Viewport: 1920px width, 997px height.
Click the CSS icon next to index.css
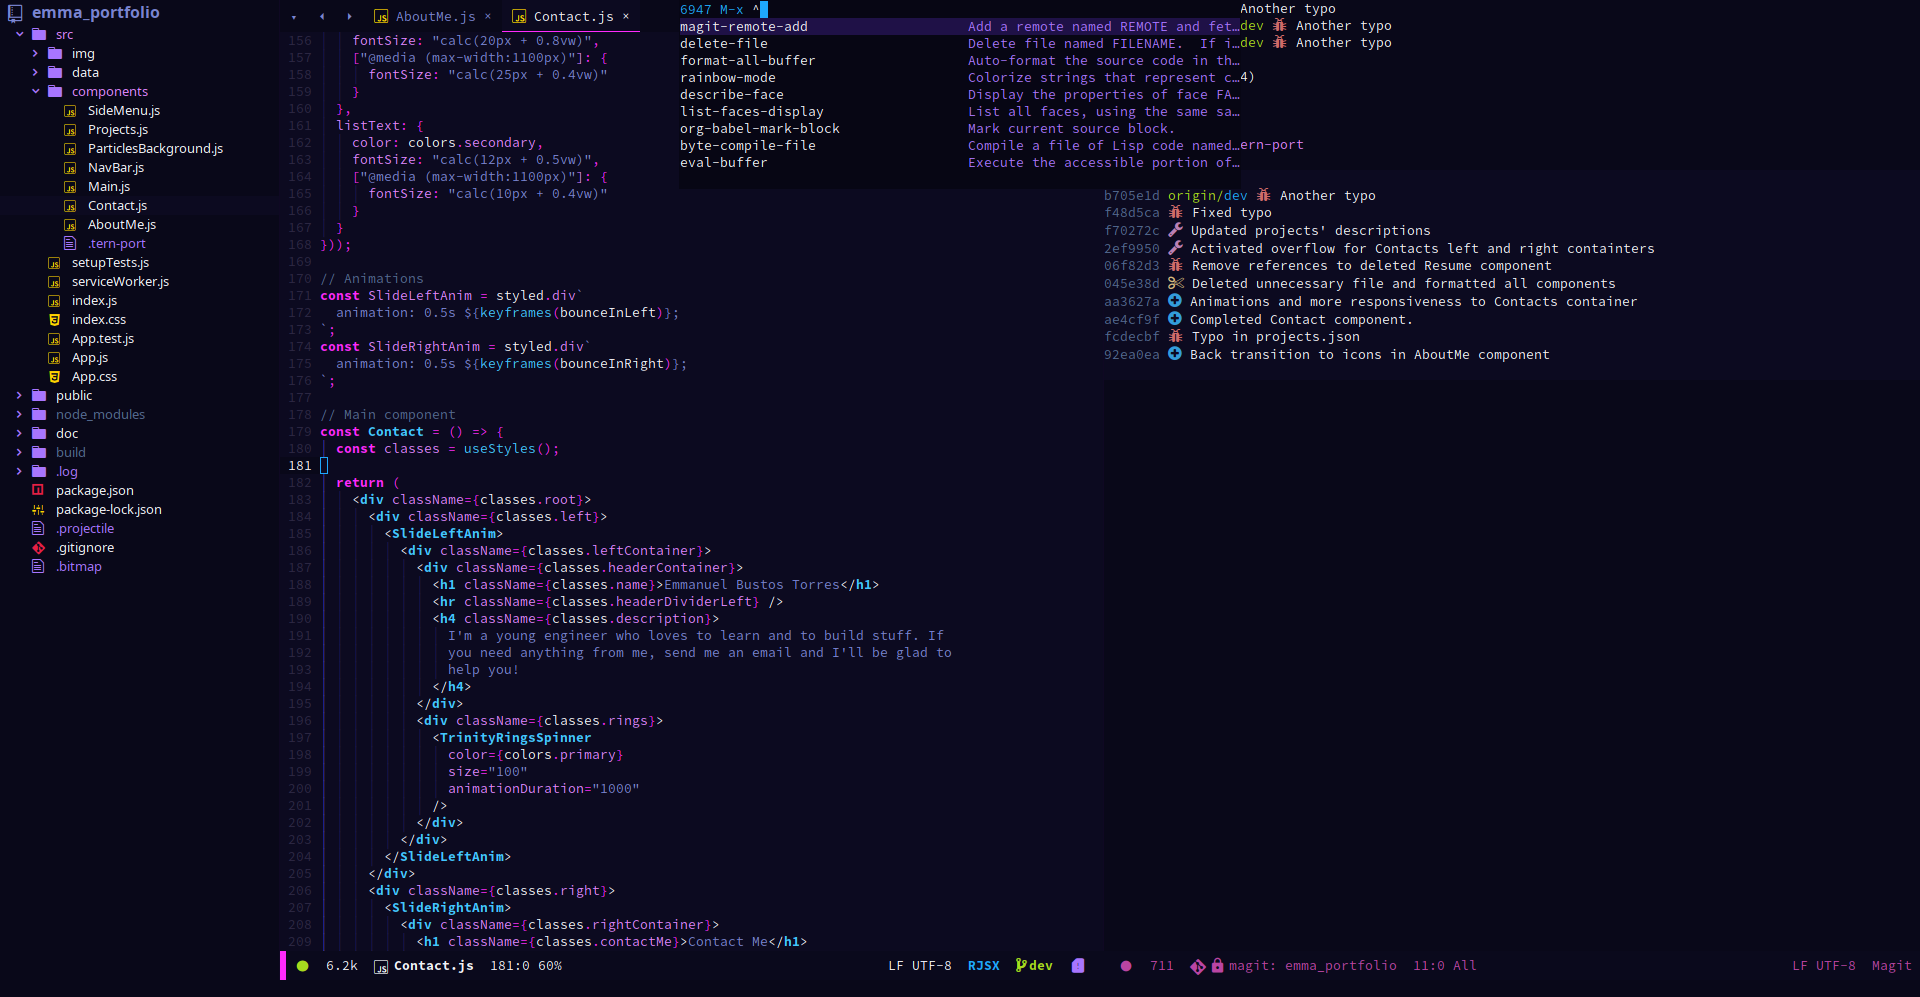[55, 320]
